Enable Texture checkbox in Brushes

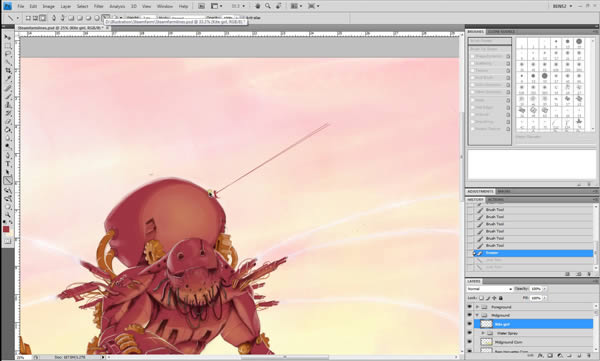tap(473, 70)
